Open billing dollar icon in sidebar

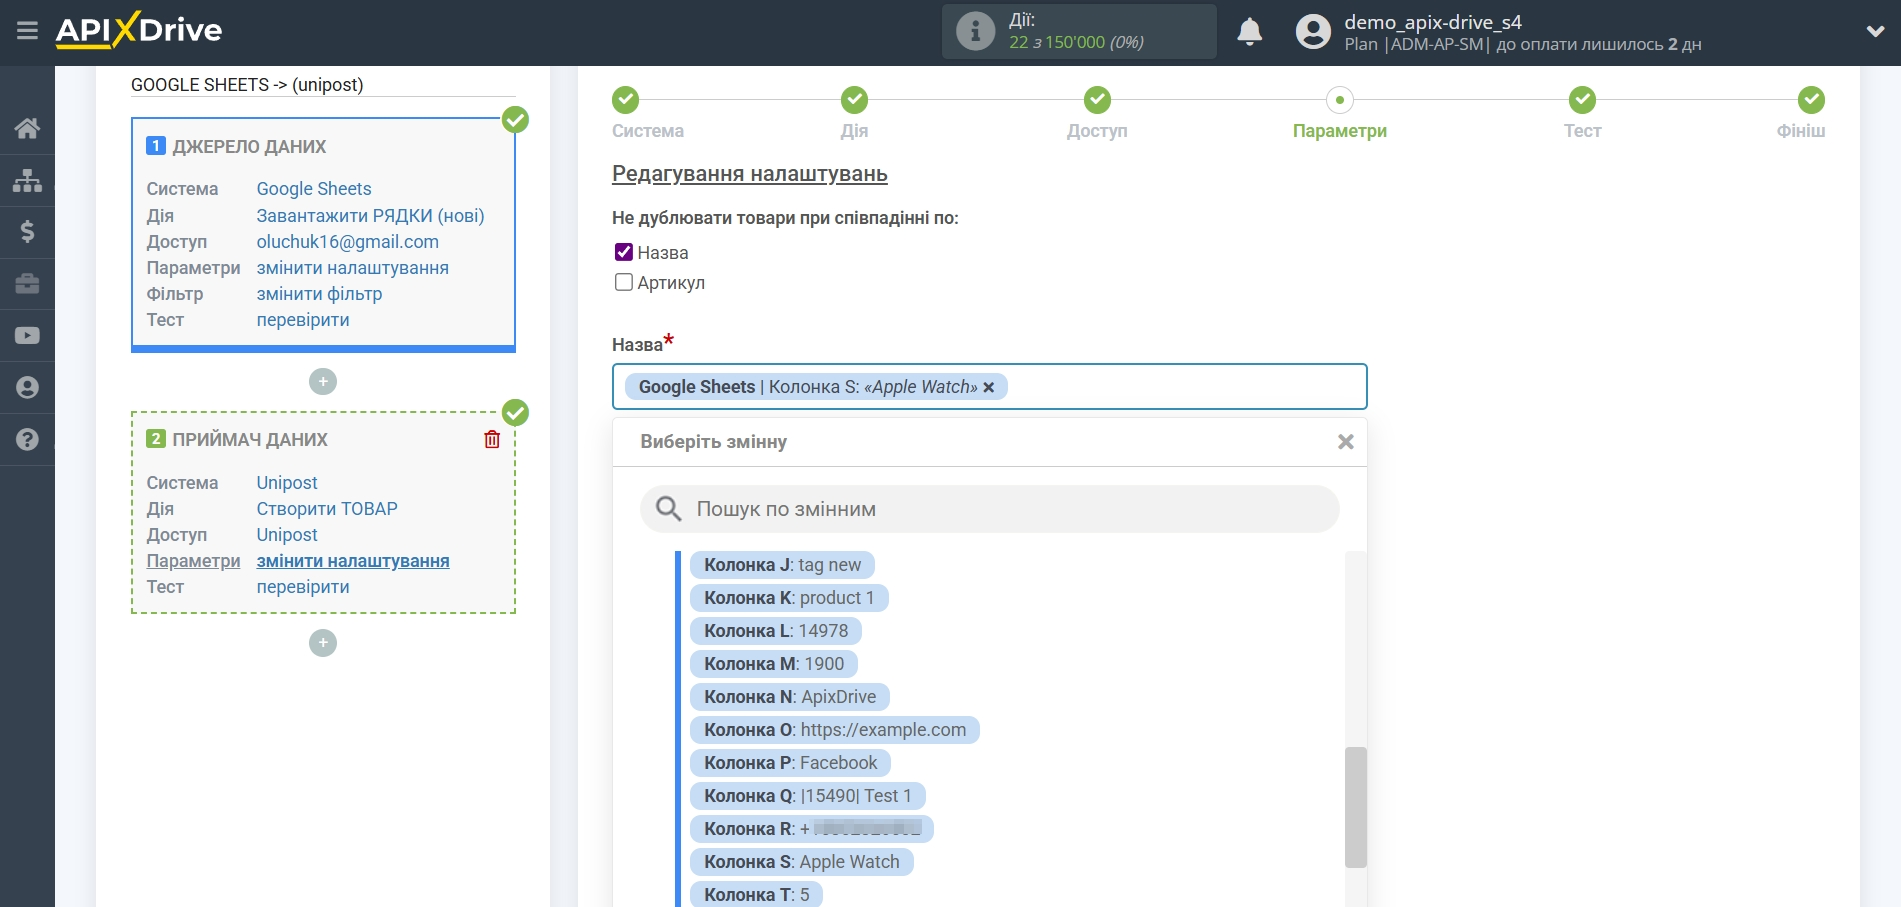coord(27,232)
